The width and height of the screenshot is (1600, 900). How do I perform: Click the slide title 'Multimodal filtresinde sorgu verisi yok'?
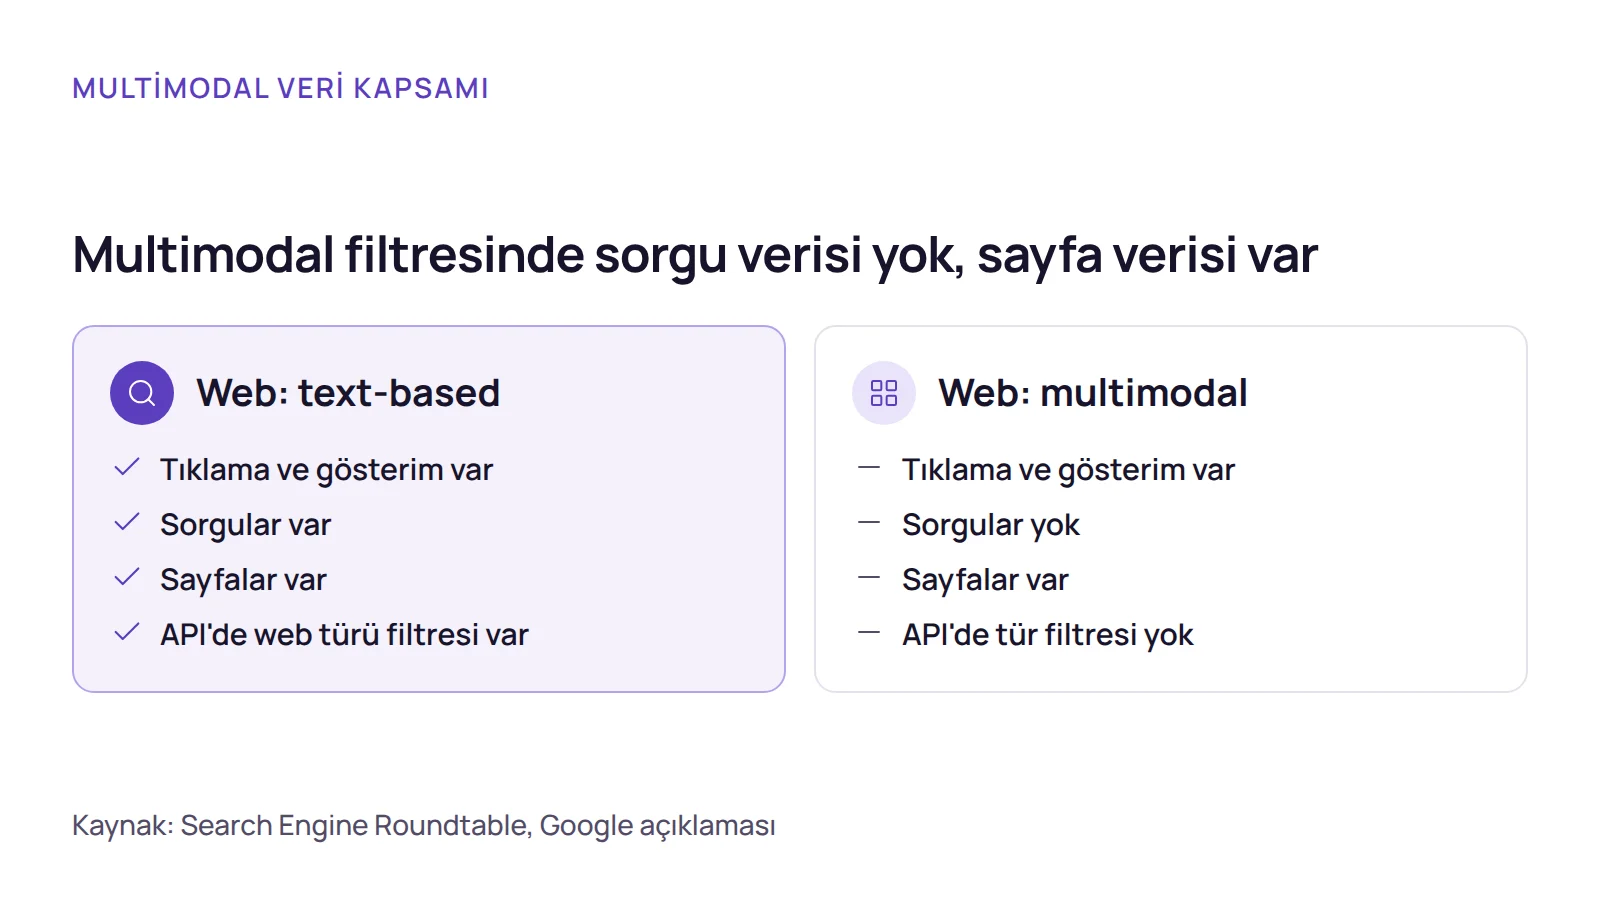pyautogui.click(x=518, y=254)
